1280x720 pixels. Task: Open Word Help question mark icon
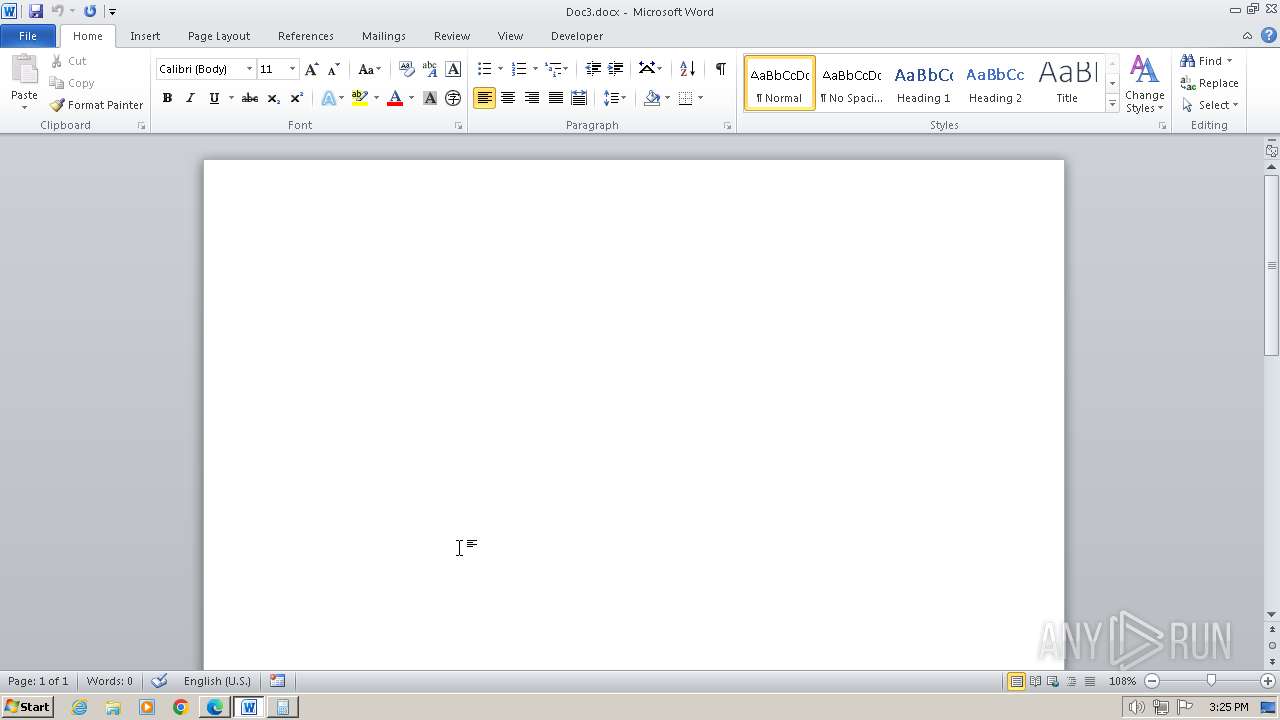point(1268,36)
